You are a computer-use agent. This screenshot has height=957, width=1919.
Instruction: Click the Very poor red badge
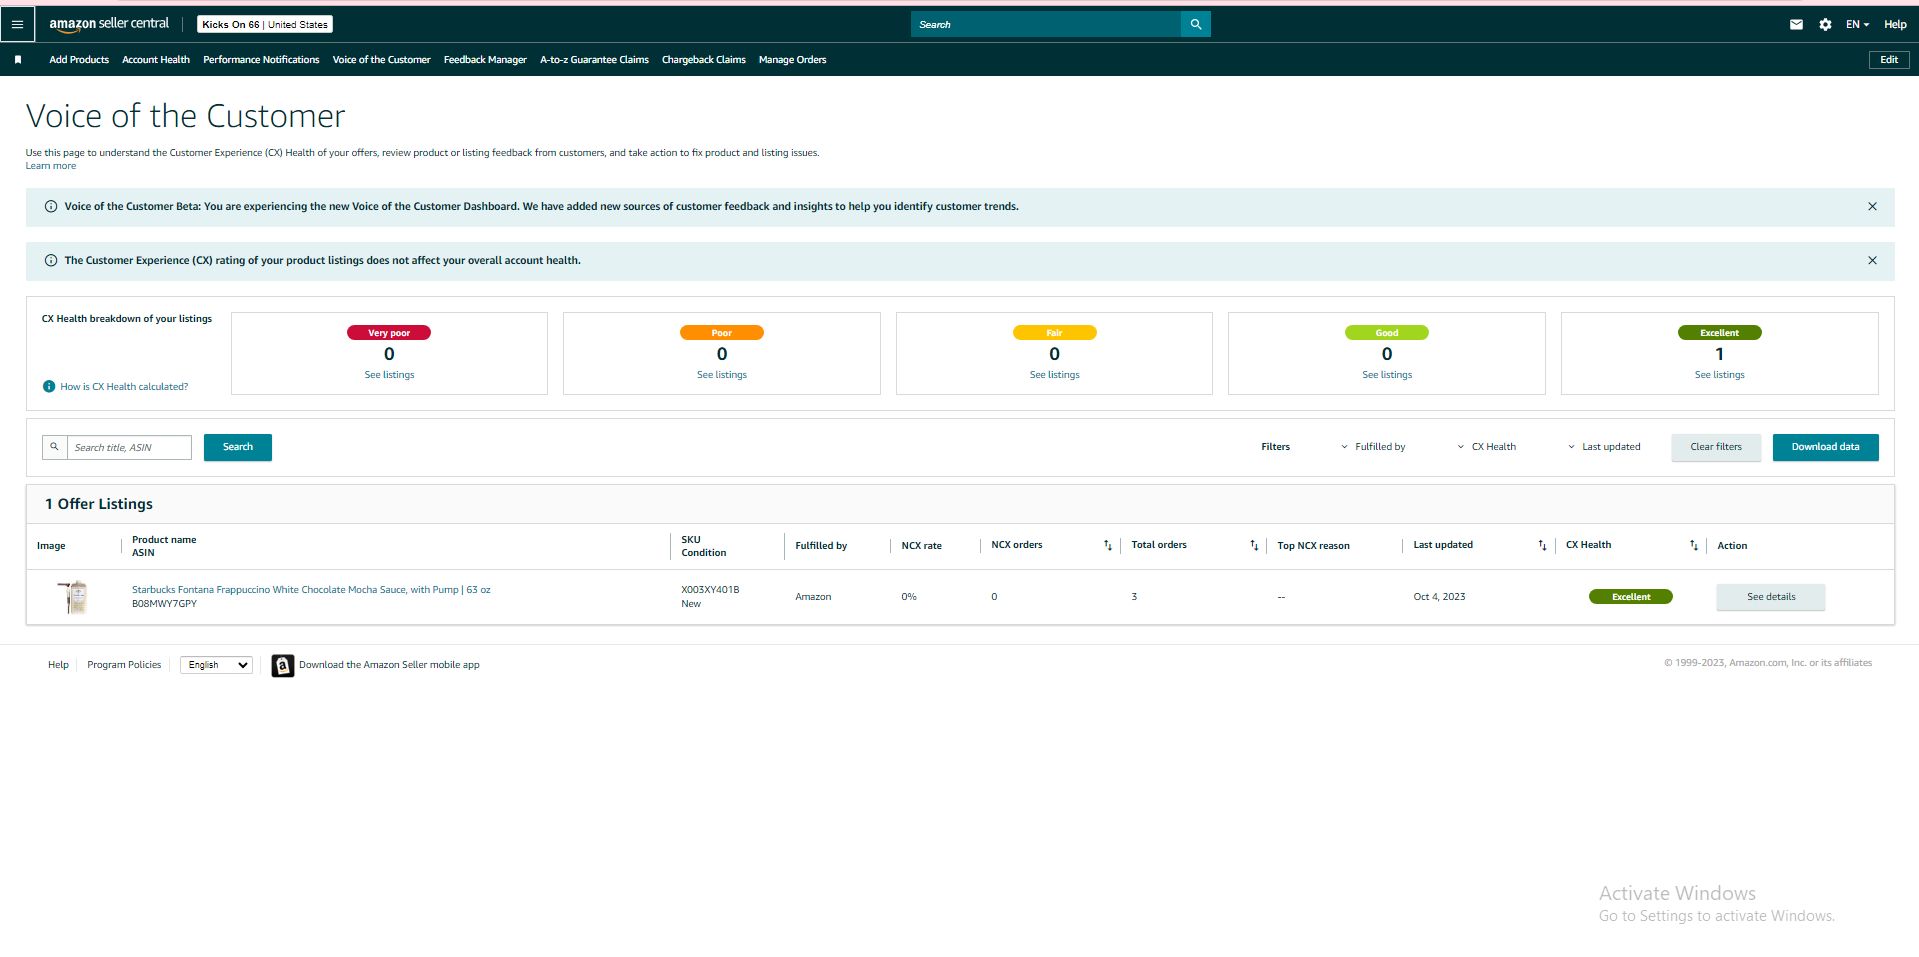389,333
